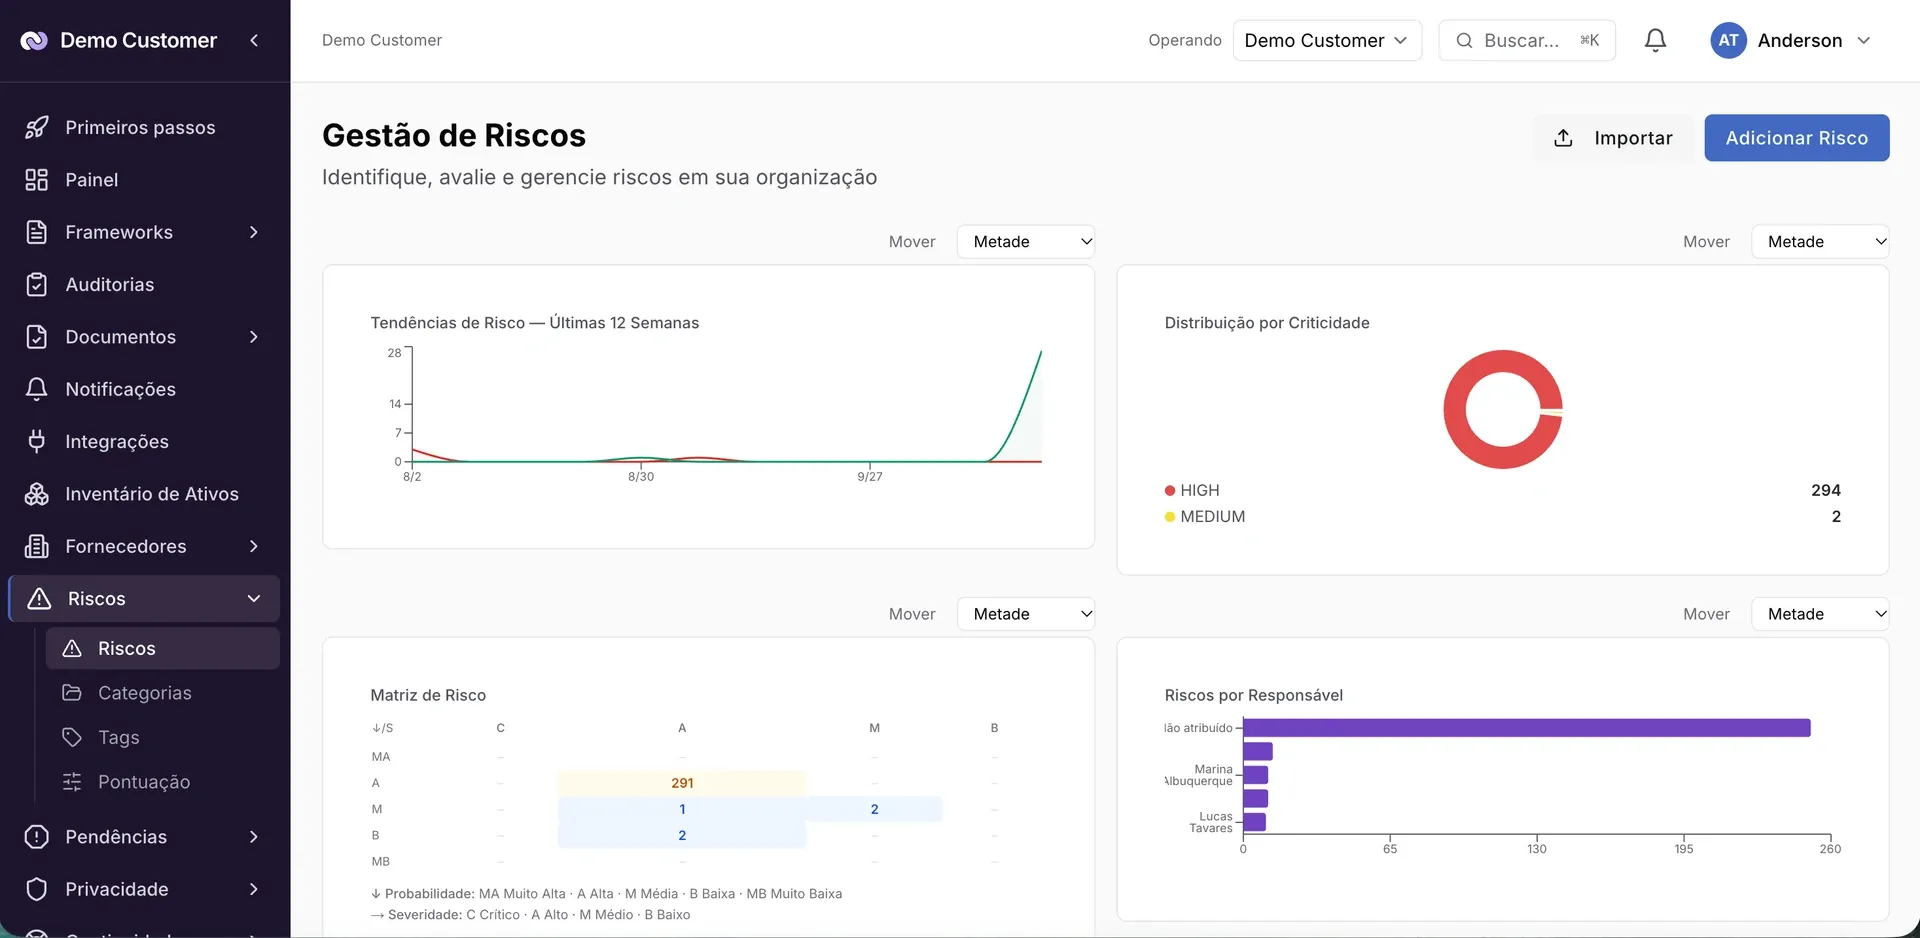
Task: Click the Auditorias clipboard icon
Action: [x=37, y=284]
